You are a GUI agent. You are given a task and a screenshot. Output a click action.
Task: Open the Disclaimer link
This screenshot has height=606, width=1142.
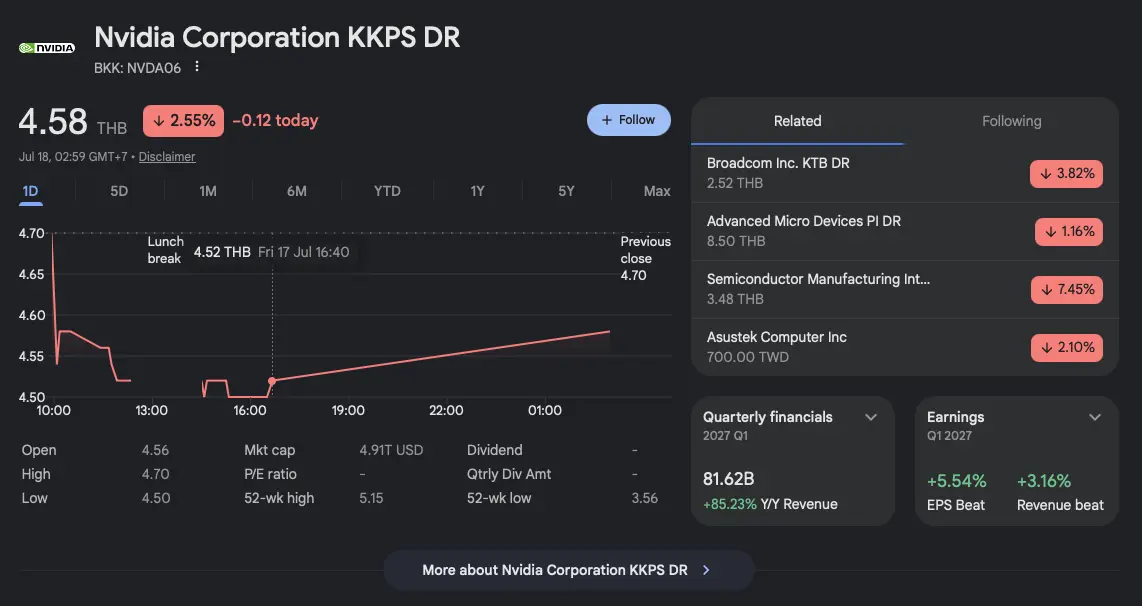(167, 157)
